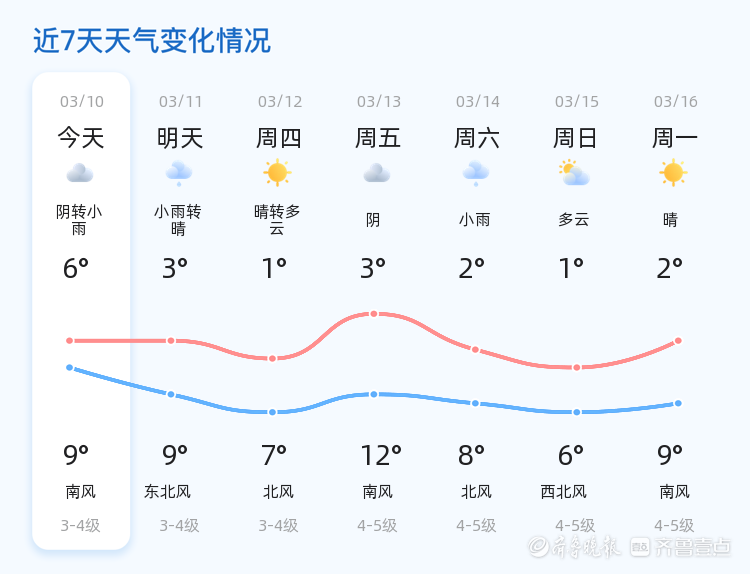Select the 周五 day label

(378, 138)
